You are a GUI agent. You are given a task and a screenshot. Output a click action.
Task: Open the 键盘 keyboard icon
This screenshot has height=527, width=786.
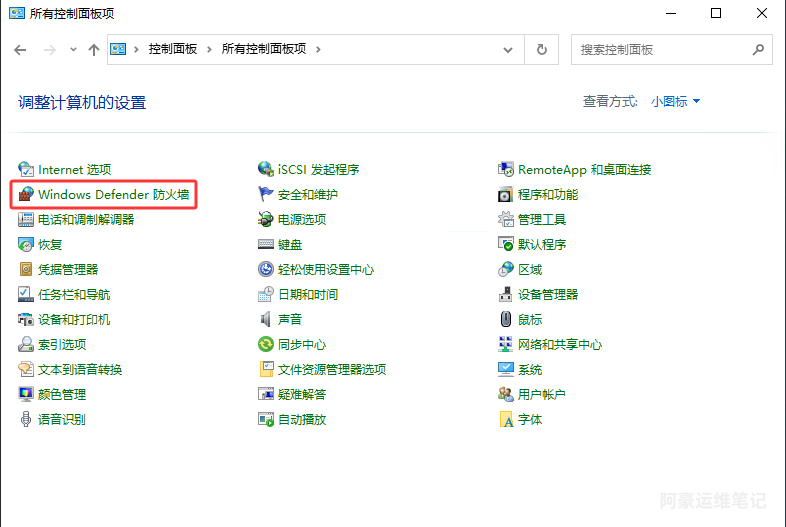[266, 244]
